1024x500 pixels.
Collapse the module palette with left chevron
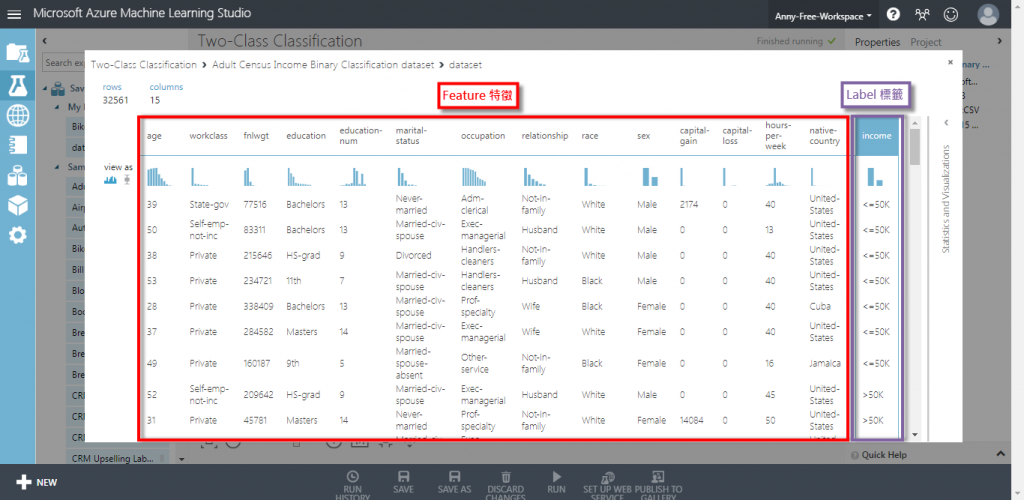(x=44, y=41)
